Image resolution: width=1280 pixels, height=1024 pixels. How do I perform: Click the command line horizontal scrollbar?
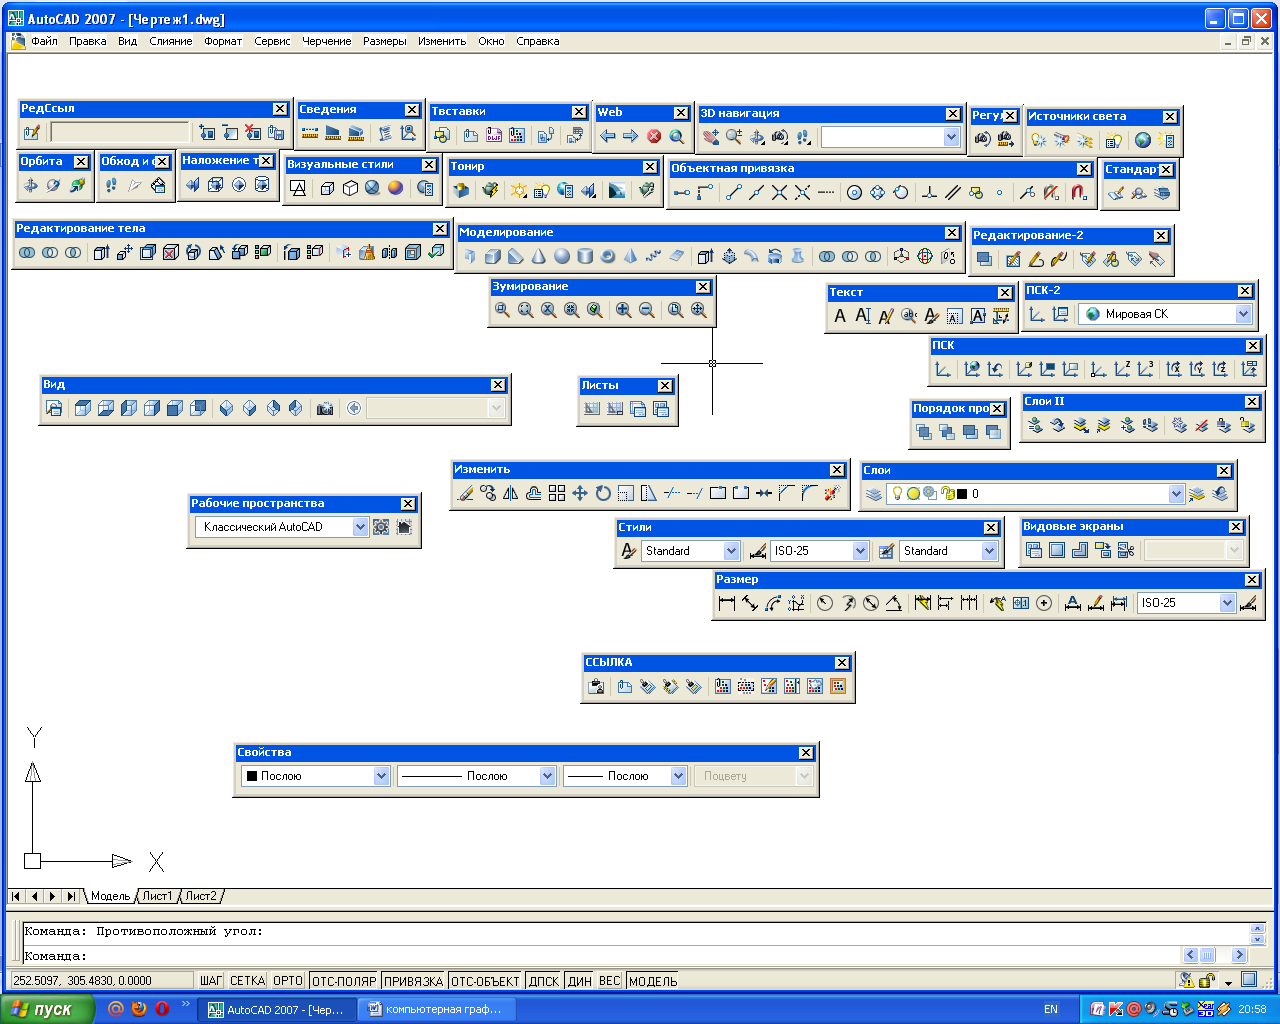point(1215,955)
